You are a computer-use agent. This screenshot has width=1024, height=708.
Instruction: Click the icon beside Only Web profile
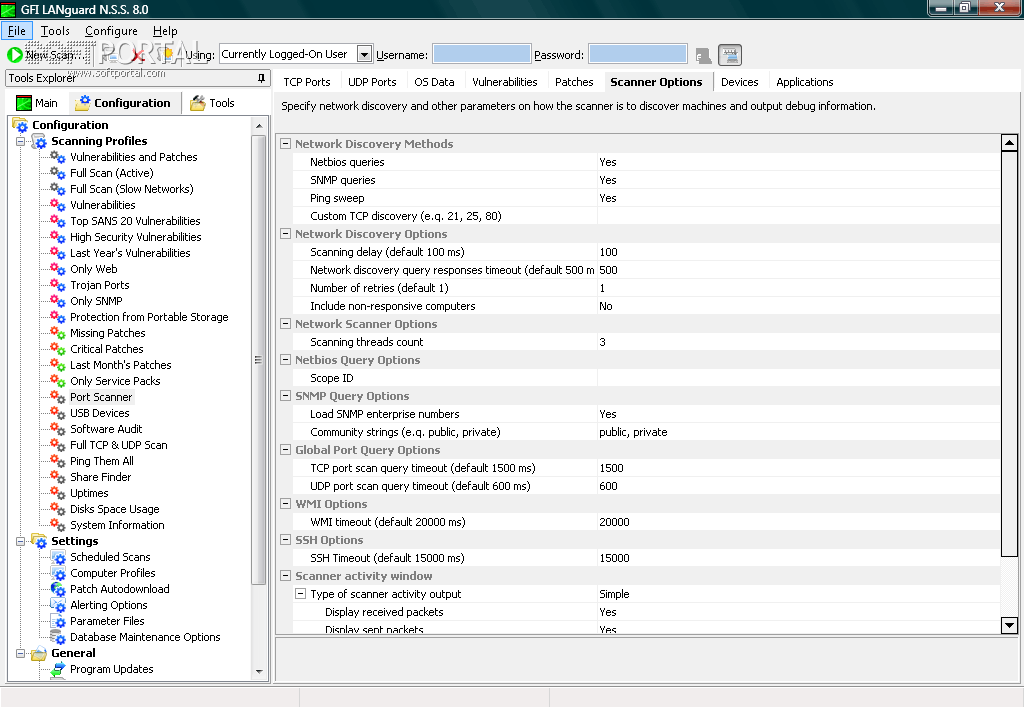click(58, 269)
